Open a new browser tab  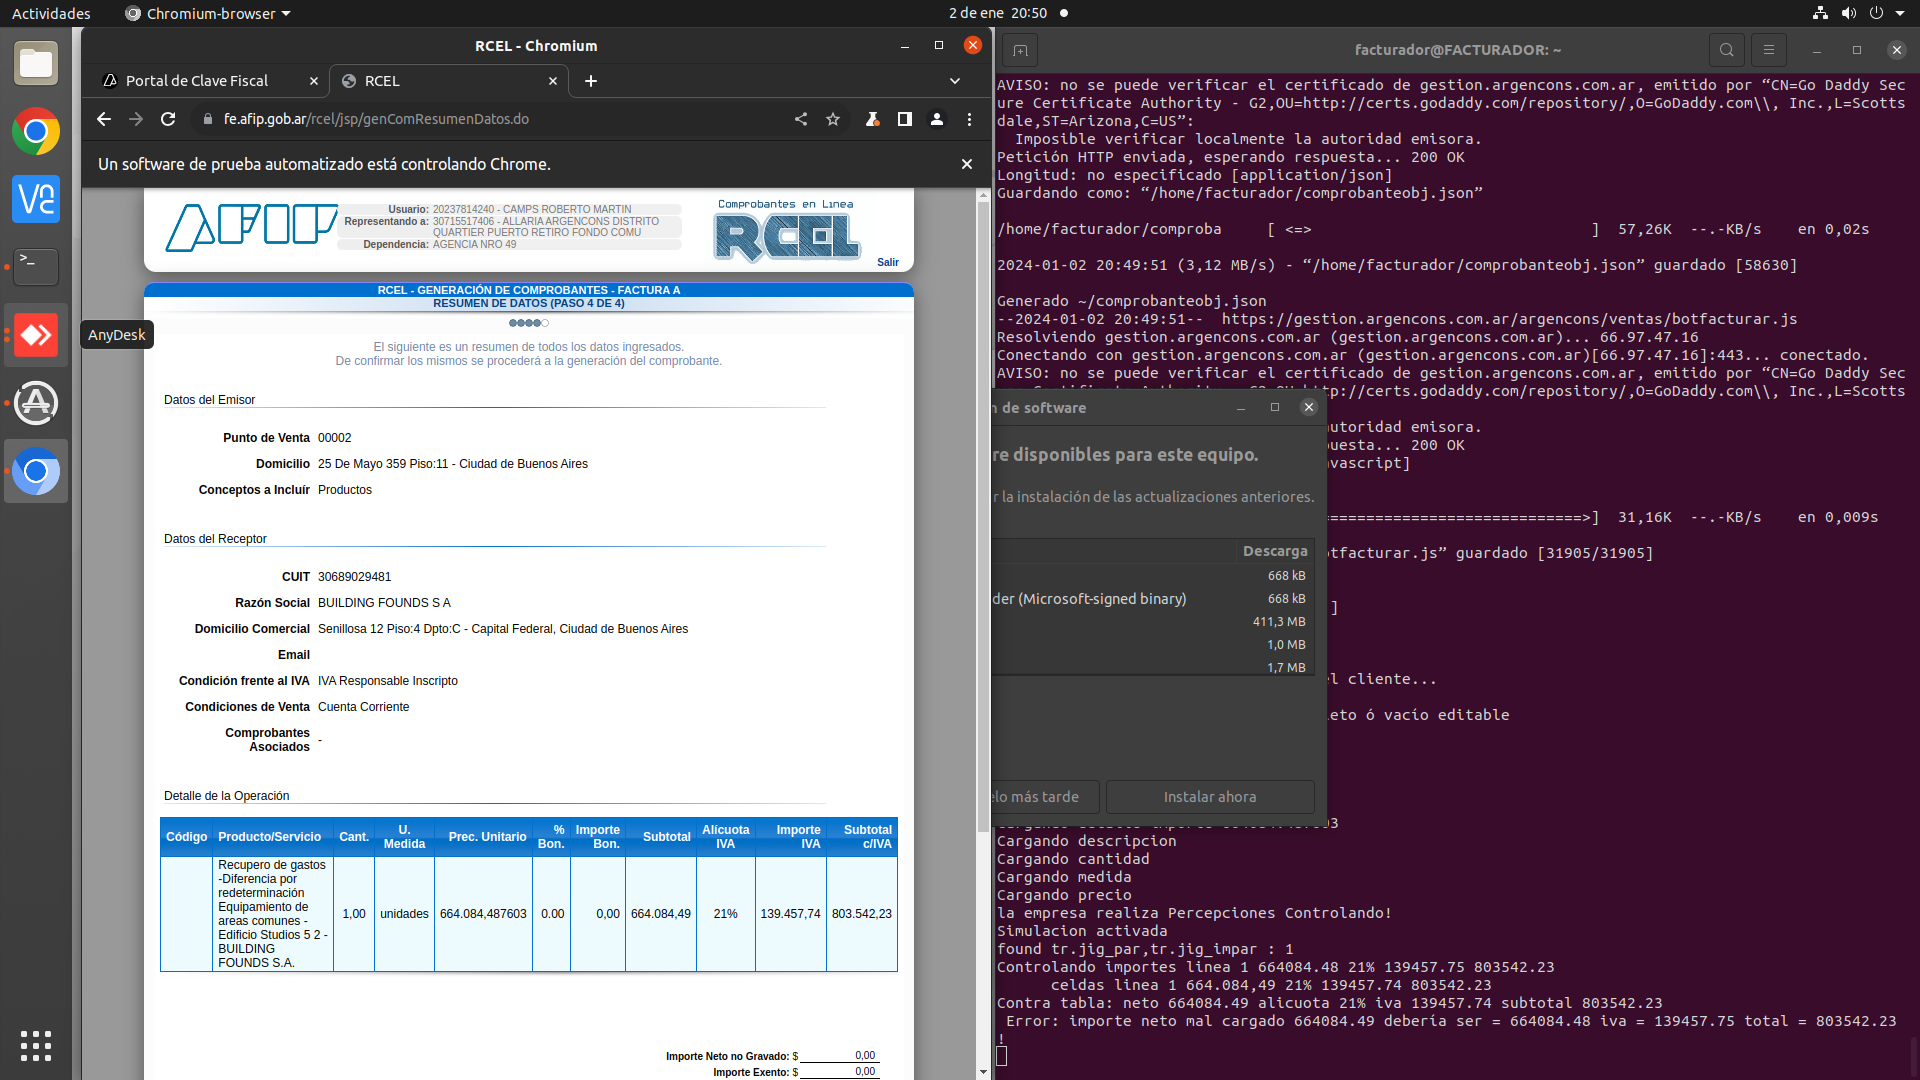[591, 81]
